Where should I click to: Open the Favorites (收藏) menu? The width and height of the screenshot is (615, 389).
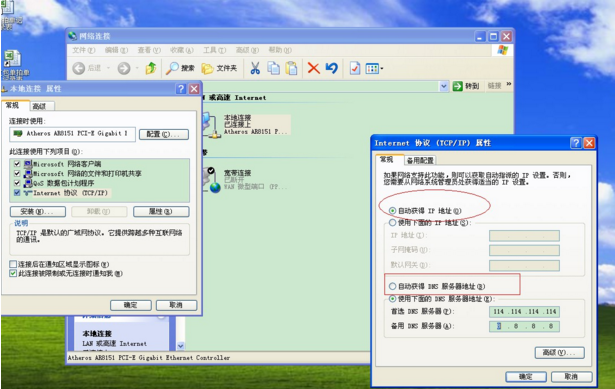(182, 50)
